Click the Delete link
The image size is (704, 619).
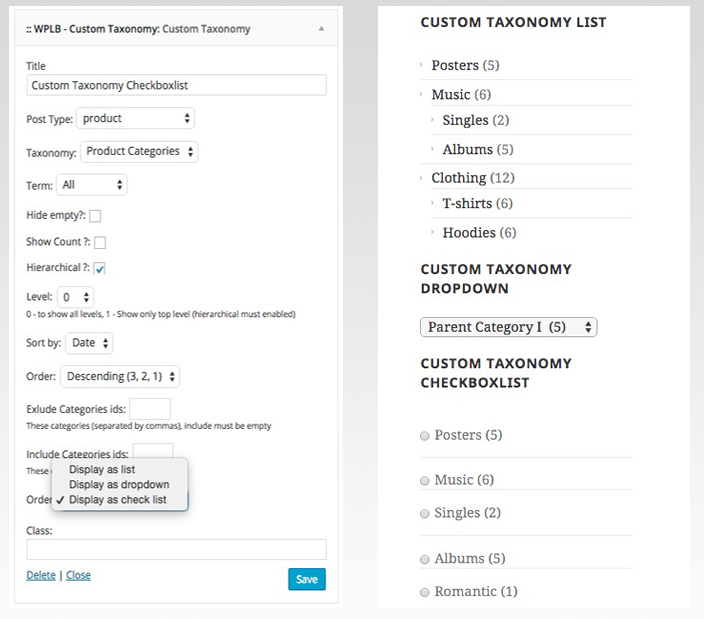(x=41, y=575)
